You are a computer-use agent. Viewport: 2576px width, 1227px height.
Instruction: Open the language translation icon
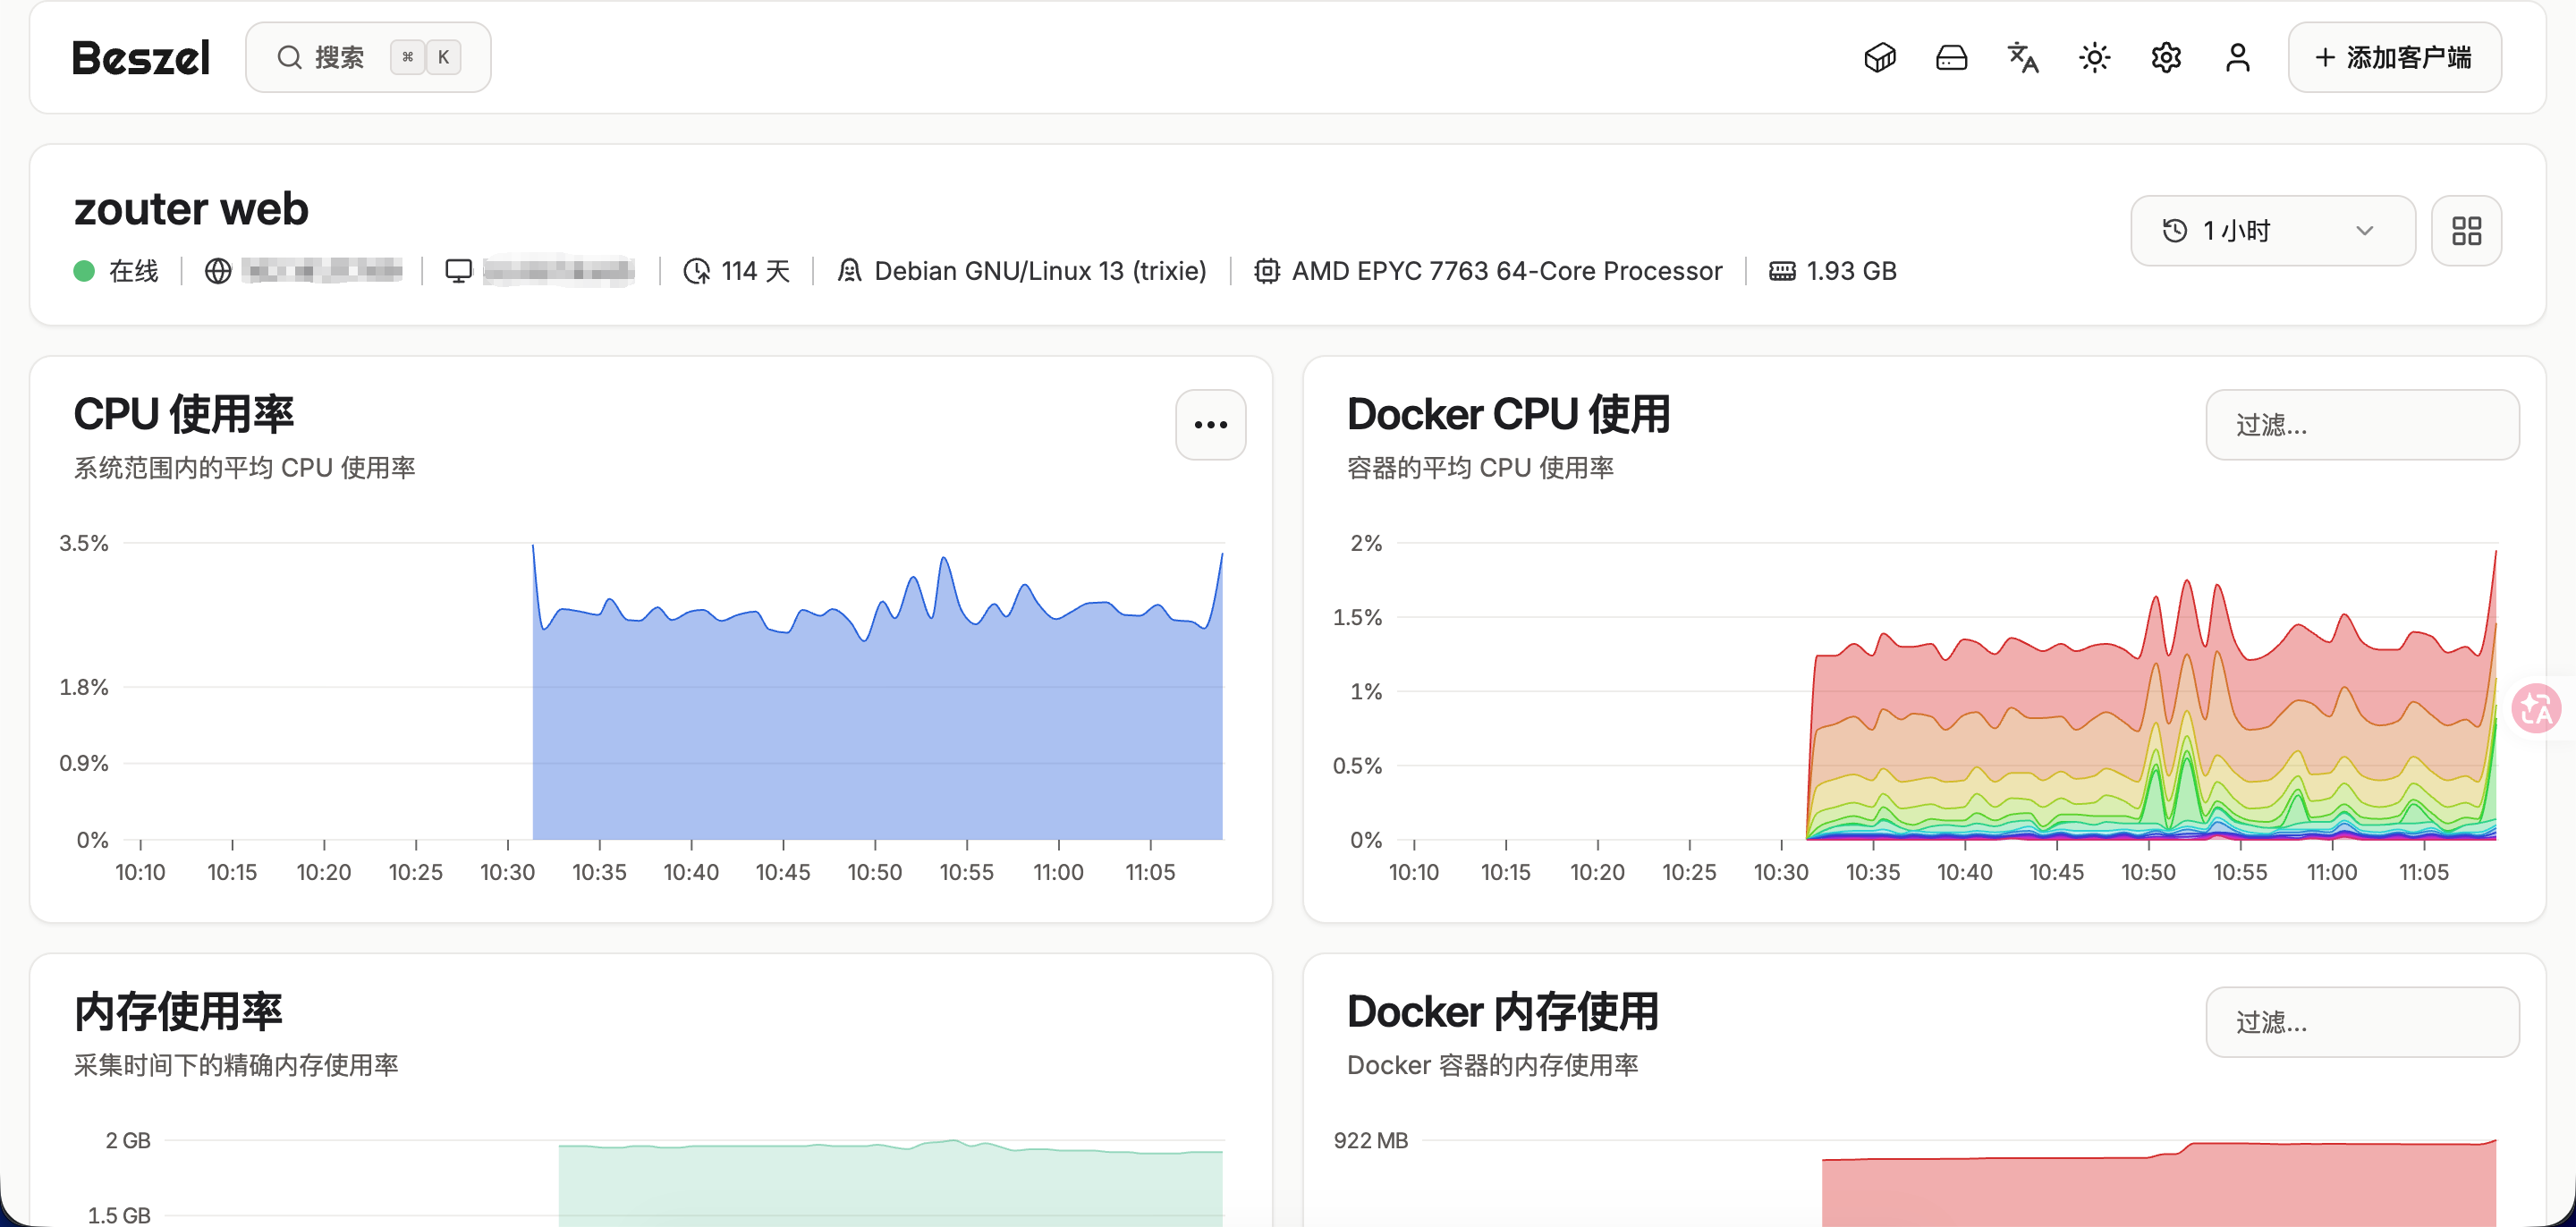click(2023, 58)
